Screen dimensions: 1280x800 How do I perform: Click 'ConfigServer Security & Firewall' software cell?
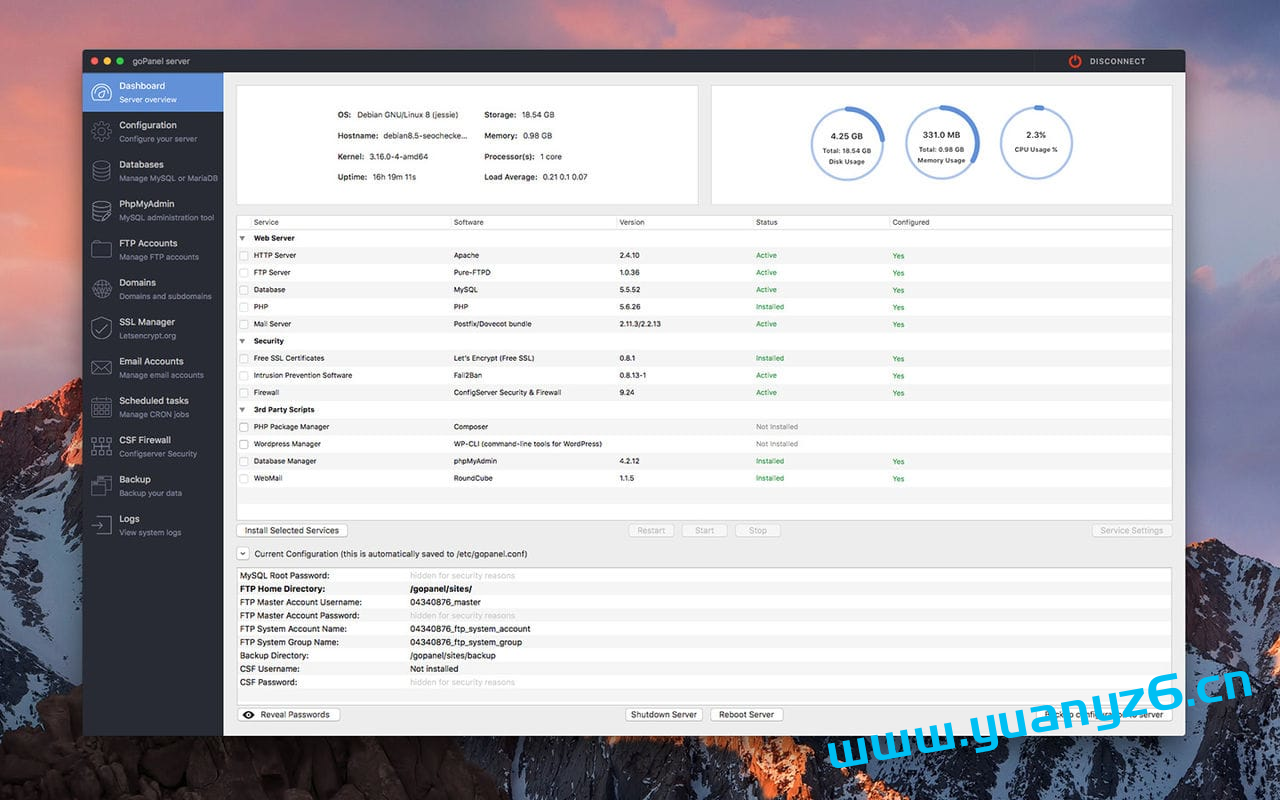(507, 393)
